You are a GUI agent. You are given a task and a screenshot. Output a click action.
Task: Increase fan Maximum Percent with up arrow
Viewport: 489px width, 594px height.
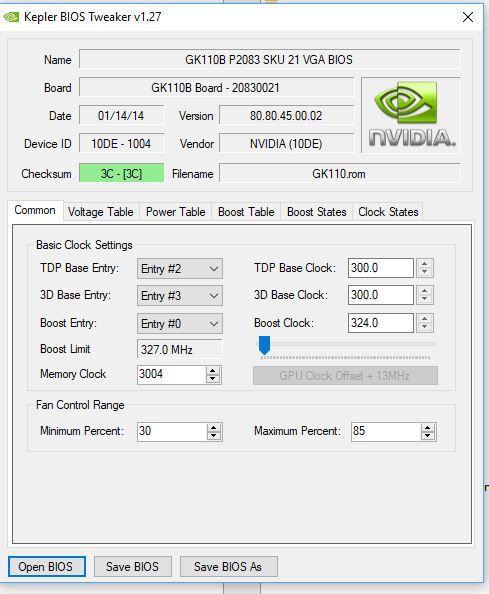428,427
